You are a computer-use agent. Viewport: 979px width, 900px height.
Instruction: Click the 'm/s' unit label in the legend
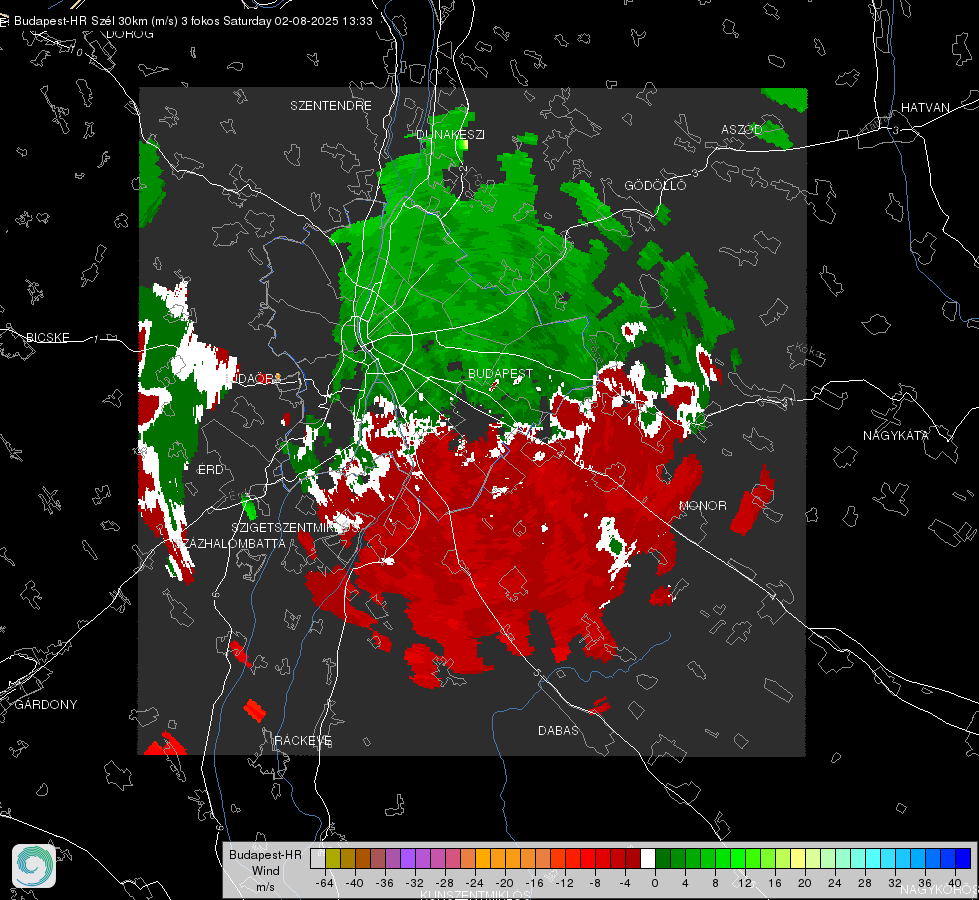tap(265, 886)
